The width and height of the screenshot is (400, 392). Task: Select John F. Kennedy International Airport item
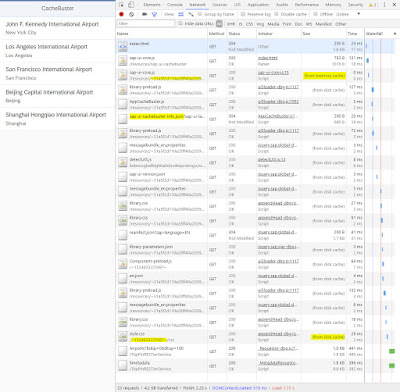coord(57,28)
